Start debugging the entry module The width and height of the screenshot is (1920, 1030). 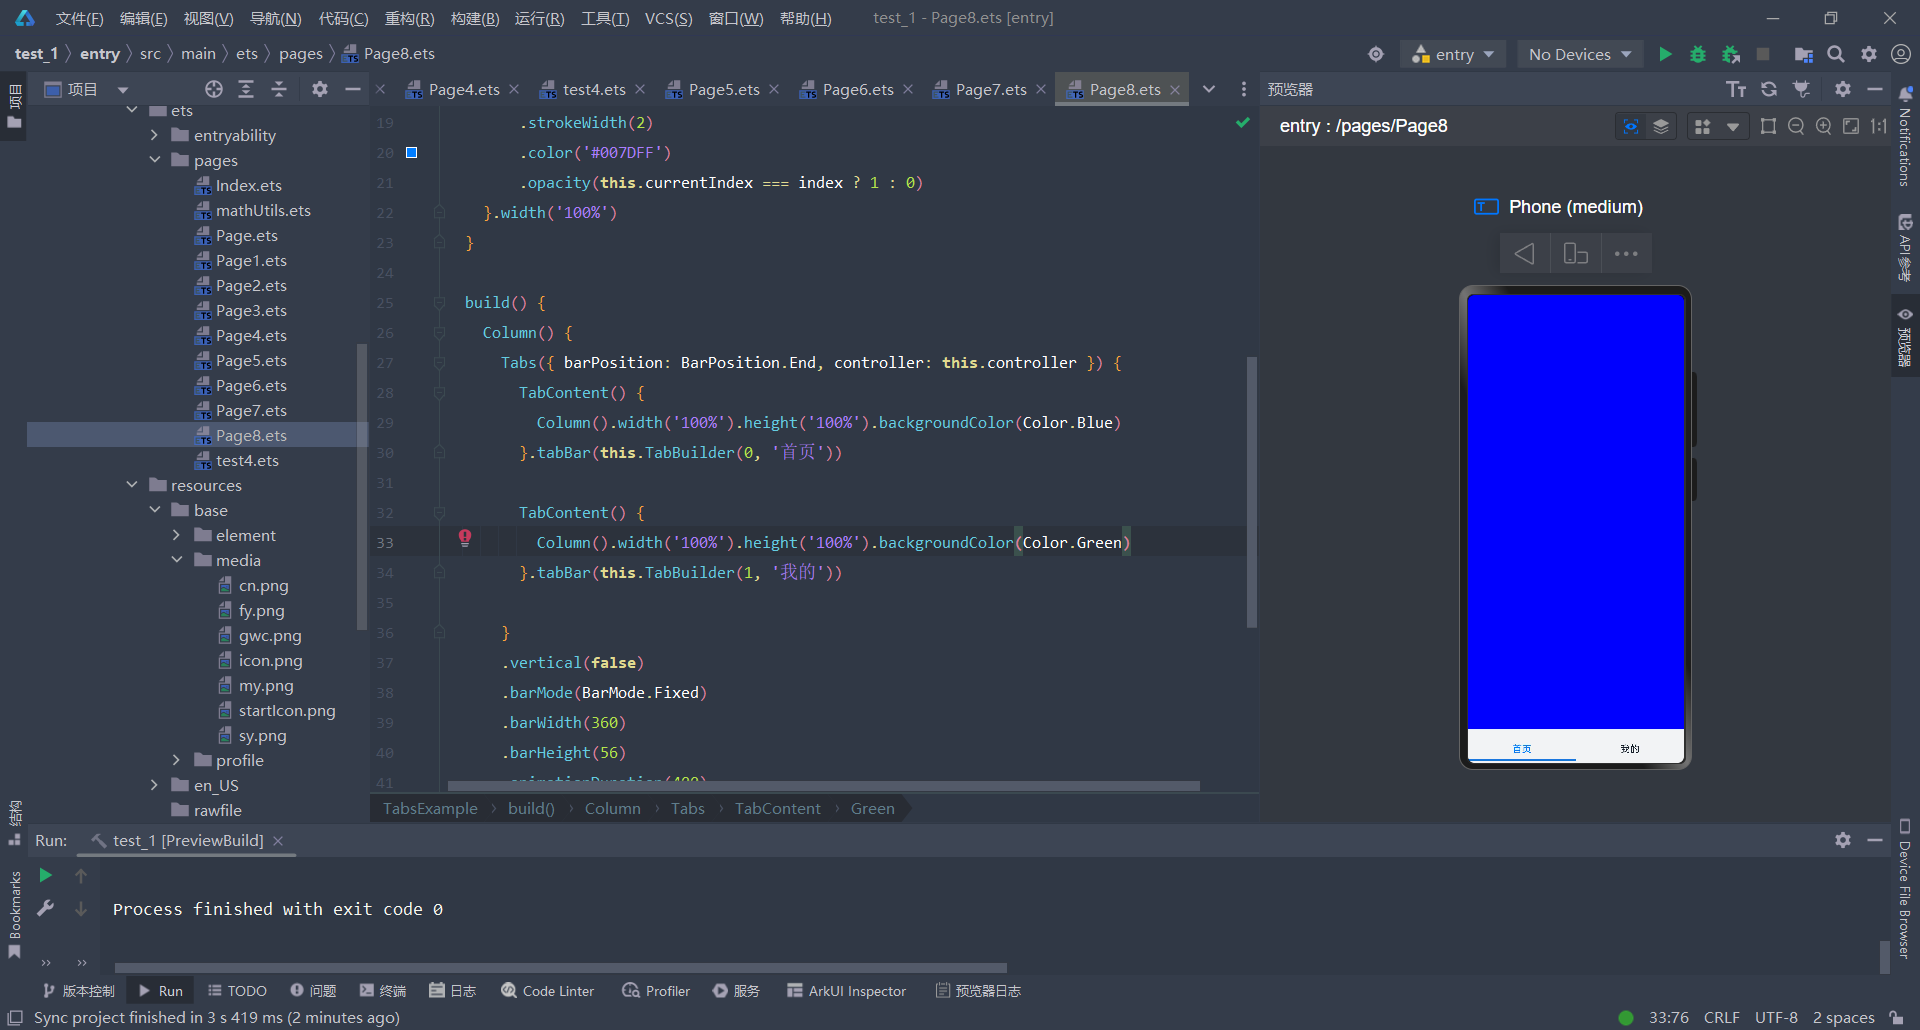point(1697,54)
